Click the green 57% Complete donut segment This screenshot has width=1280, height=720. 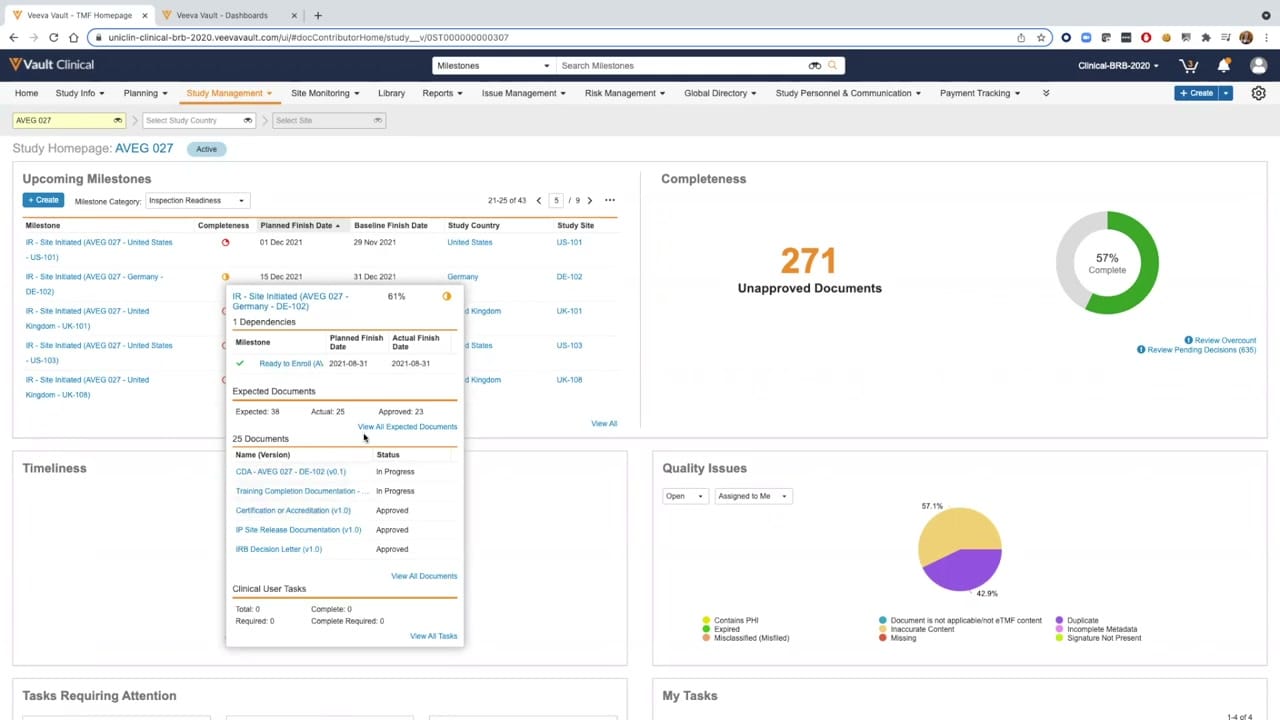[x=1138, y=262]
